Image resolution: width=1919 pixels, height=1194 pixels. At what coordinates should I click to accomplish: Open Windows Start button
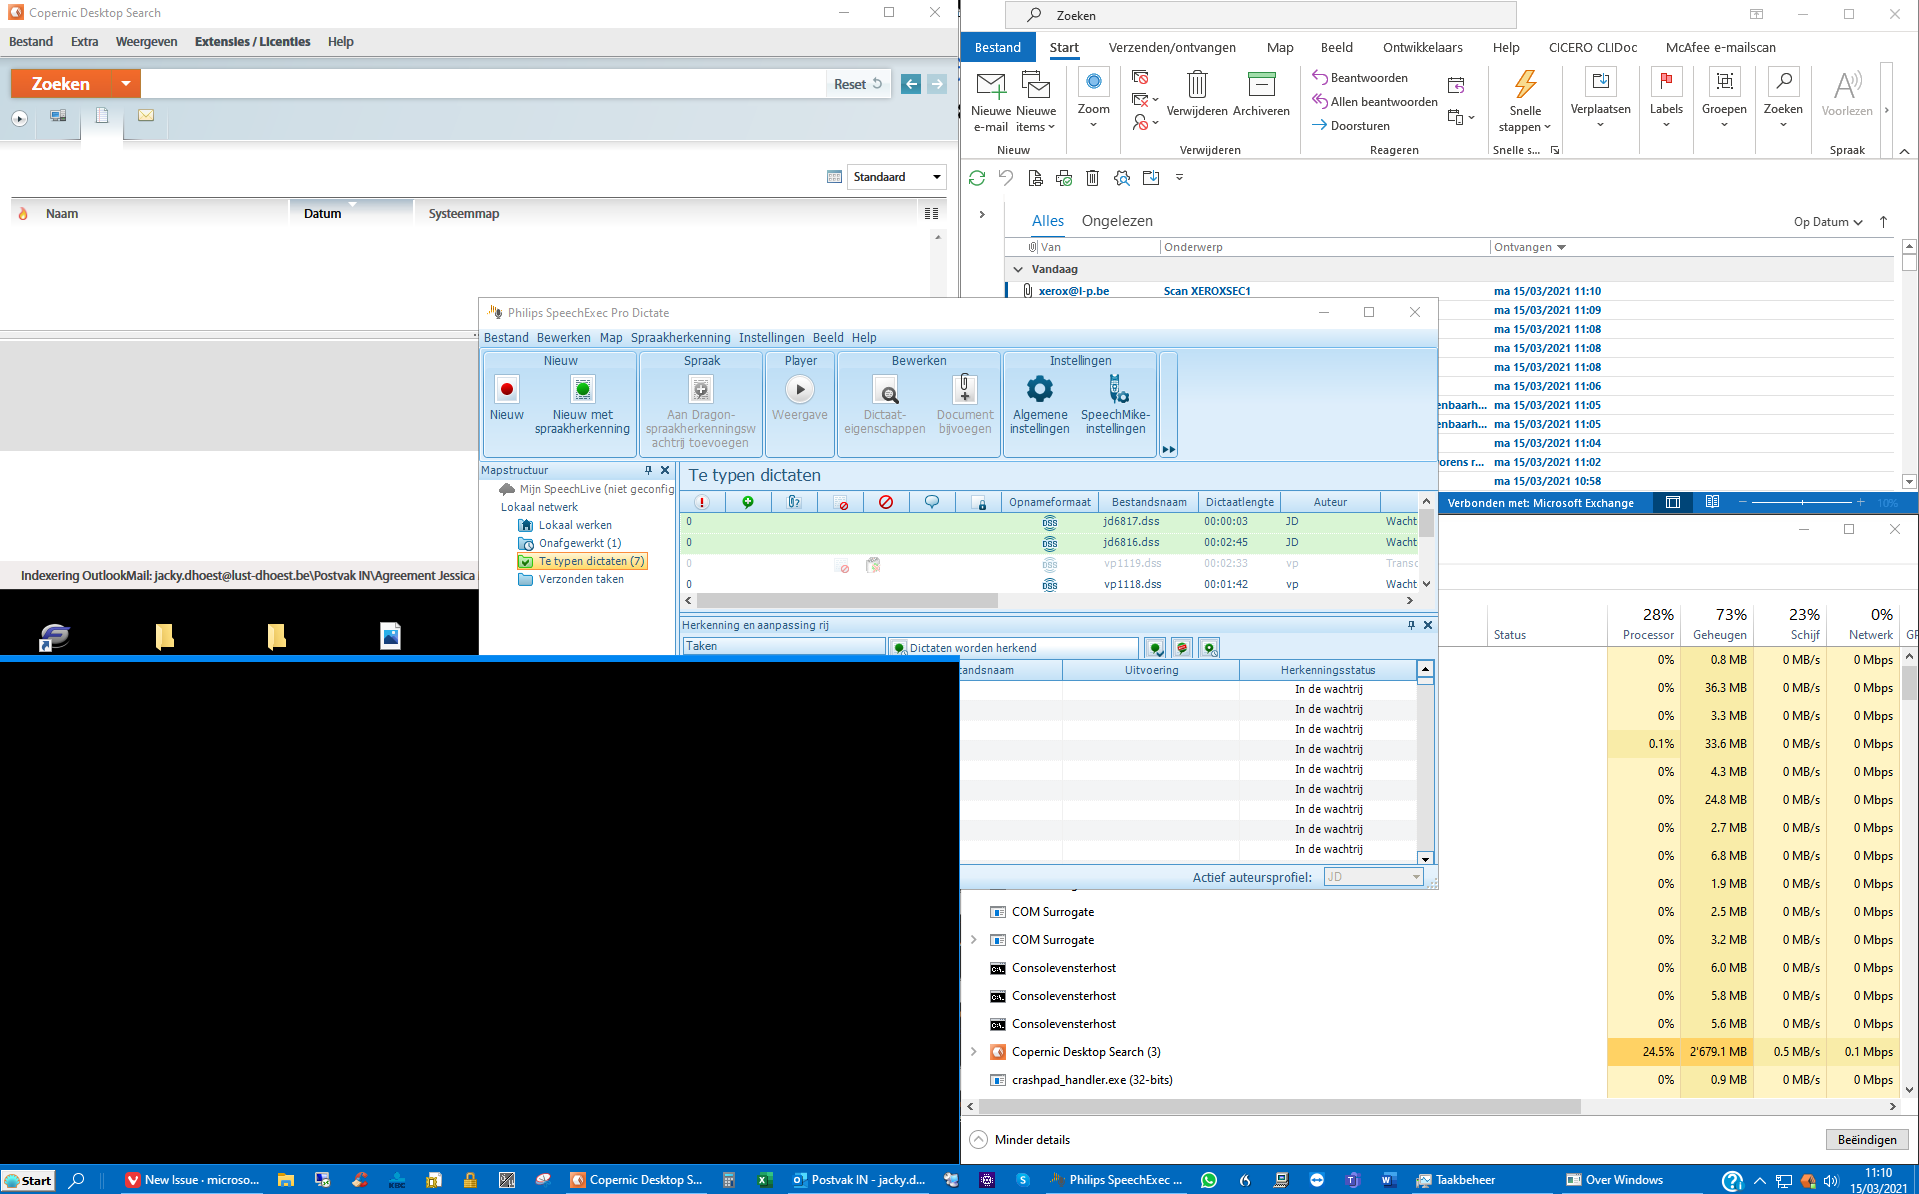point(28,1180)
